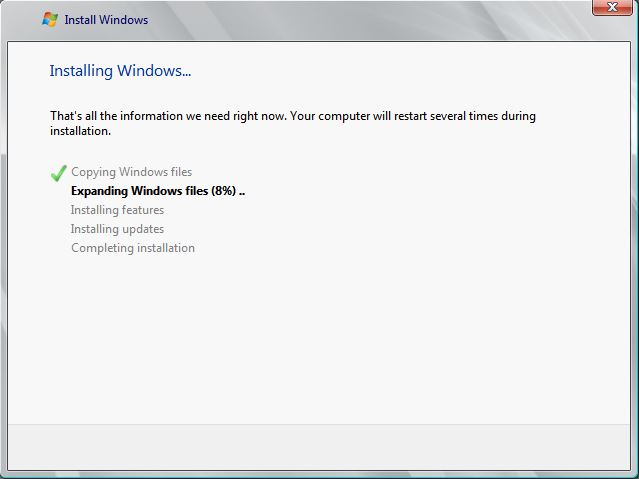
Task: Click 'Expanding Windows files (8%)' step
Action: (x=158, y=191)
